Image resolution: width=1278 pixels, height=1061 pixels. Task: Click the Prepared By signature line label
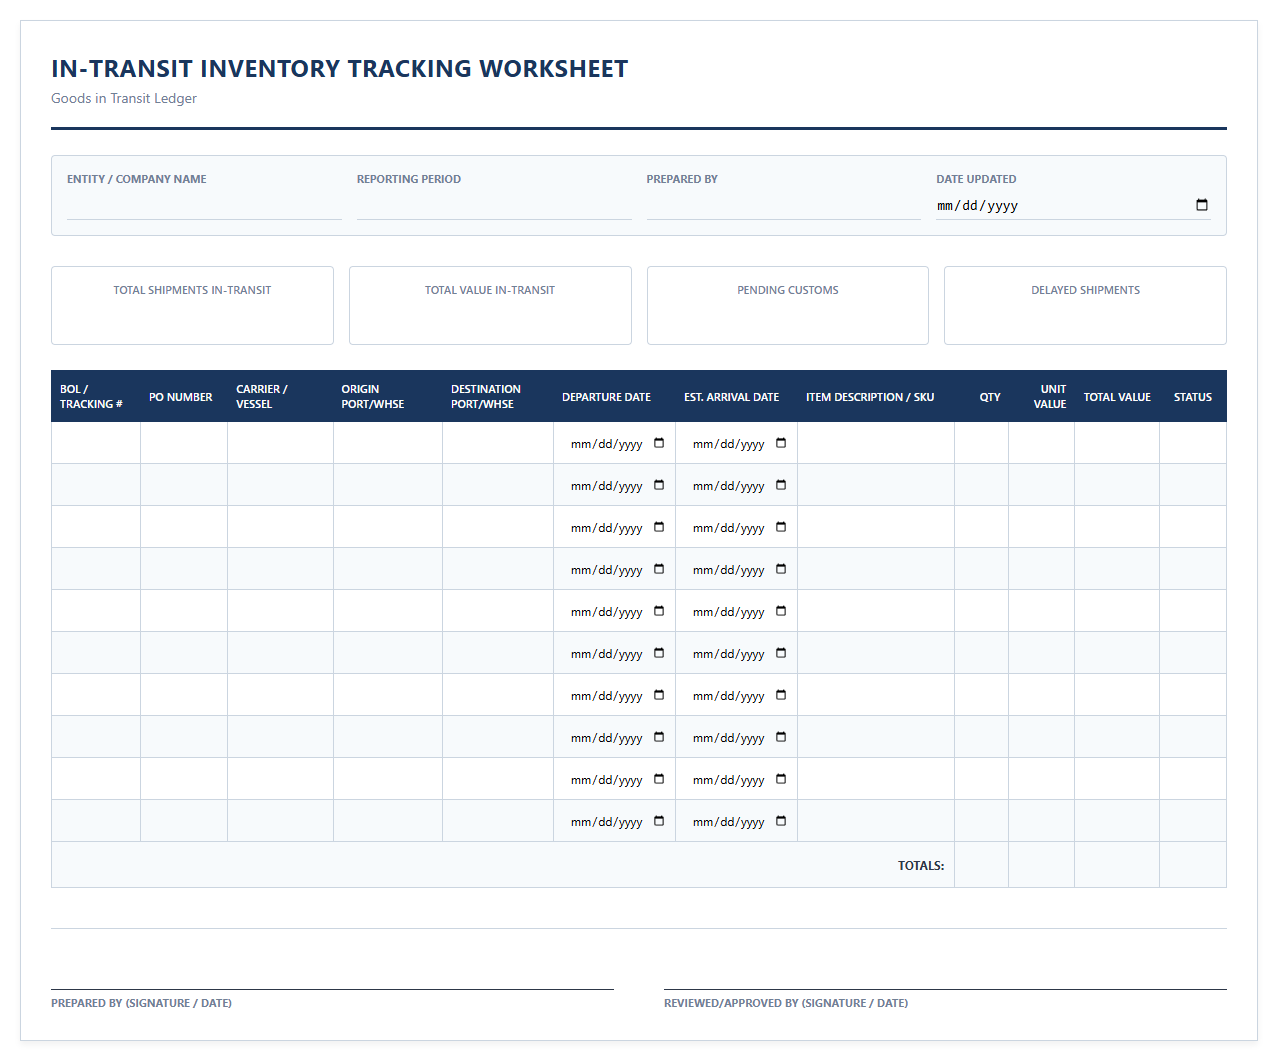pos(141,1003)
